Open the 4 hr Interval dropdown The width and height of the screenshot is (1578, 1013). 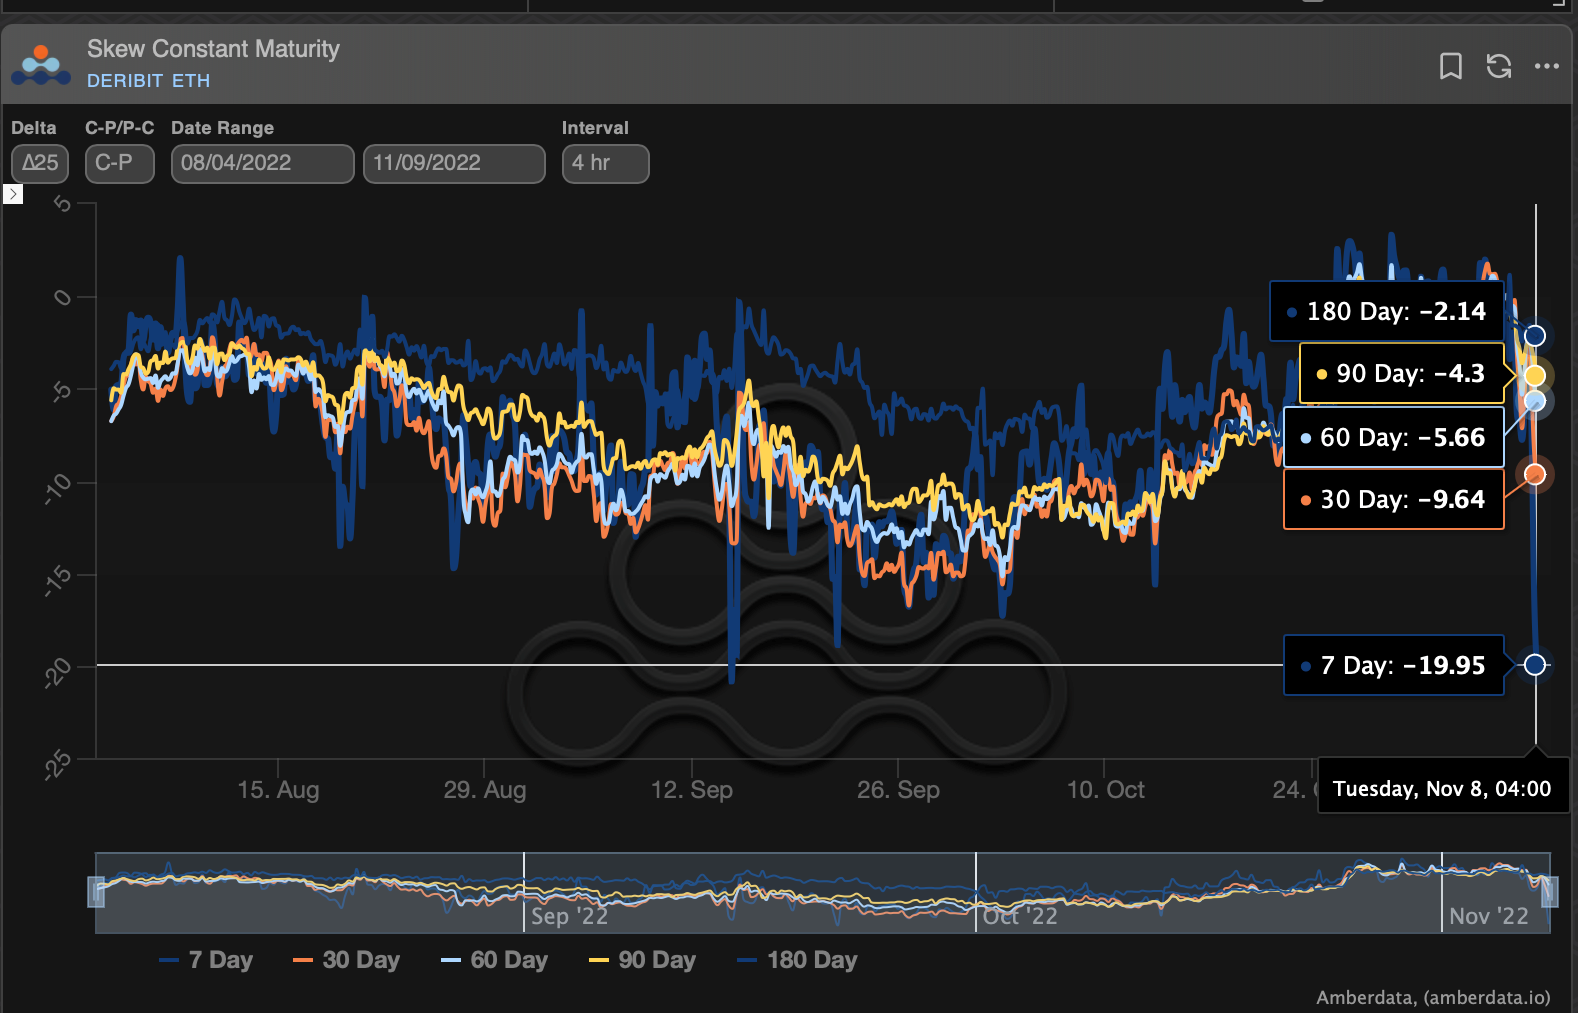(x=605, y=163)
